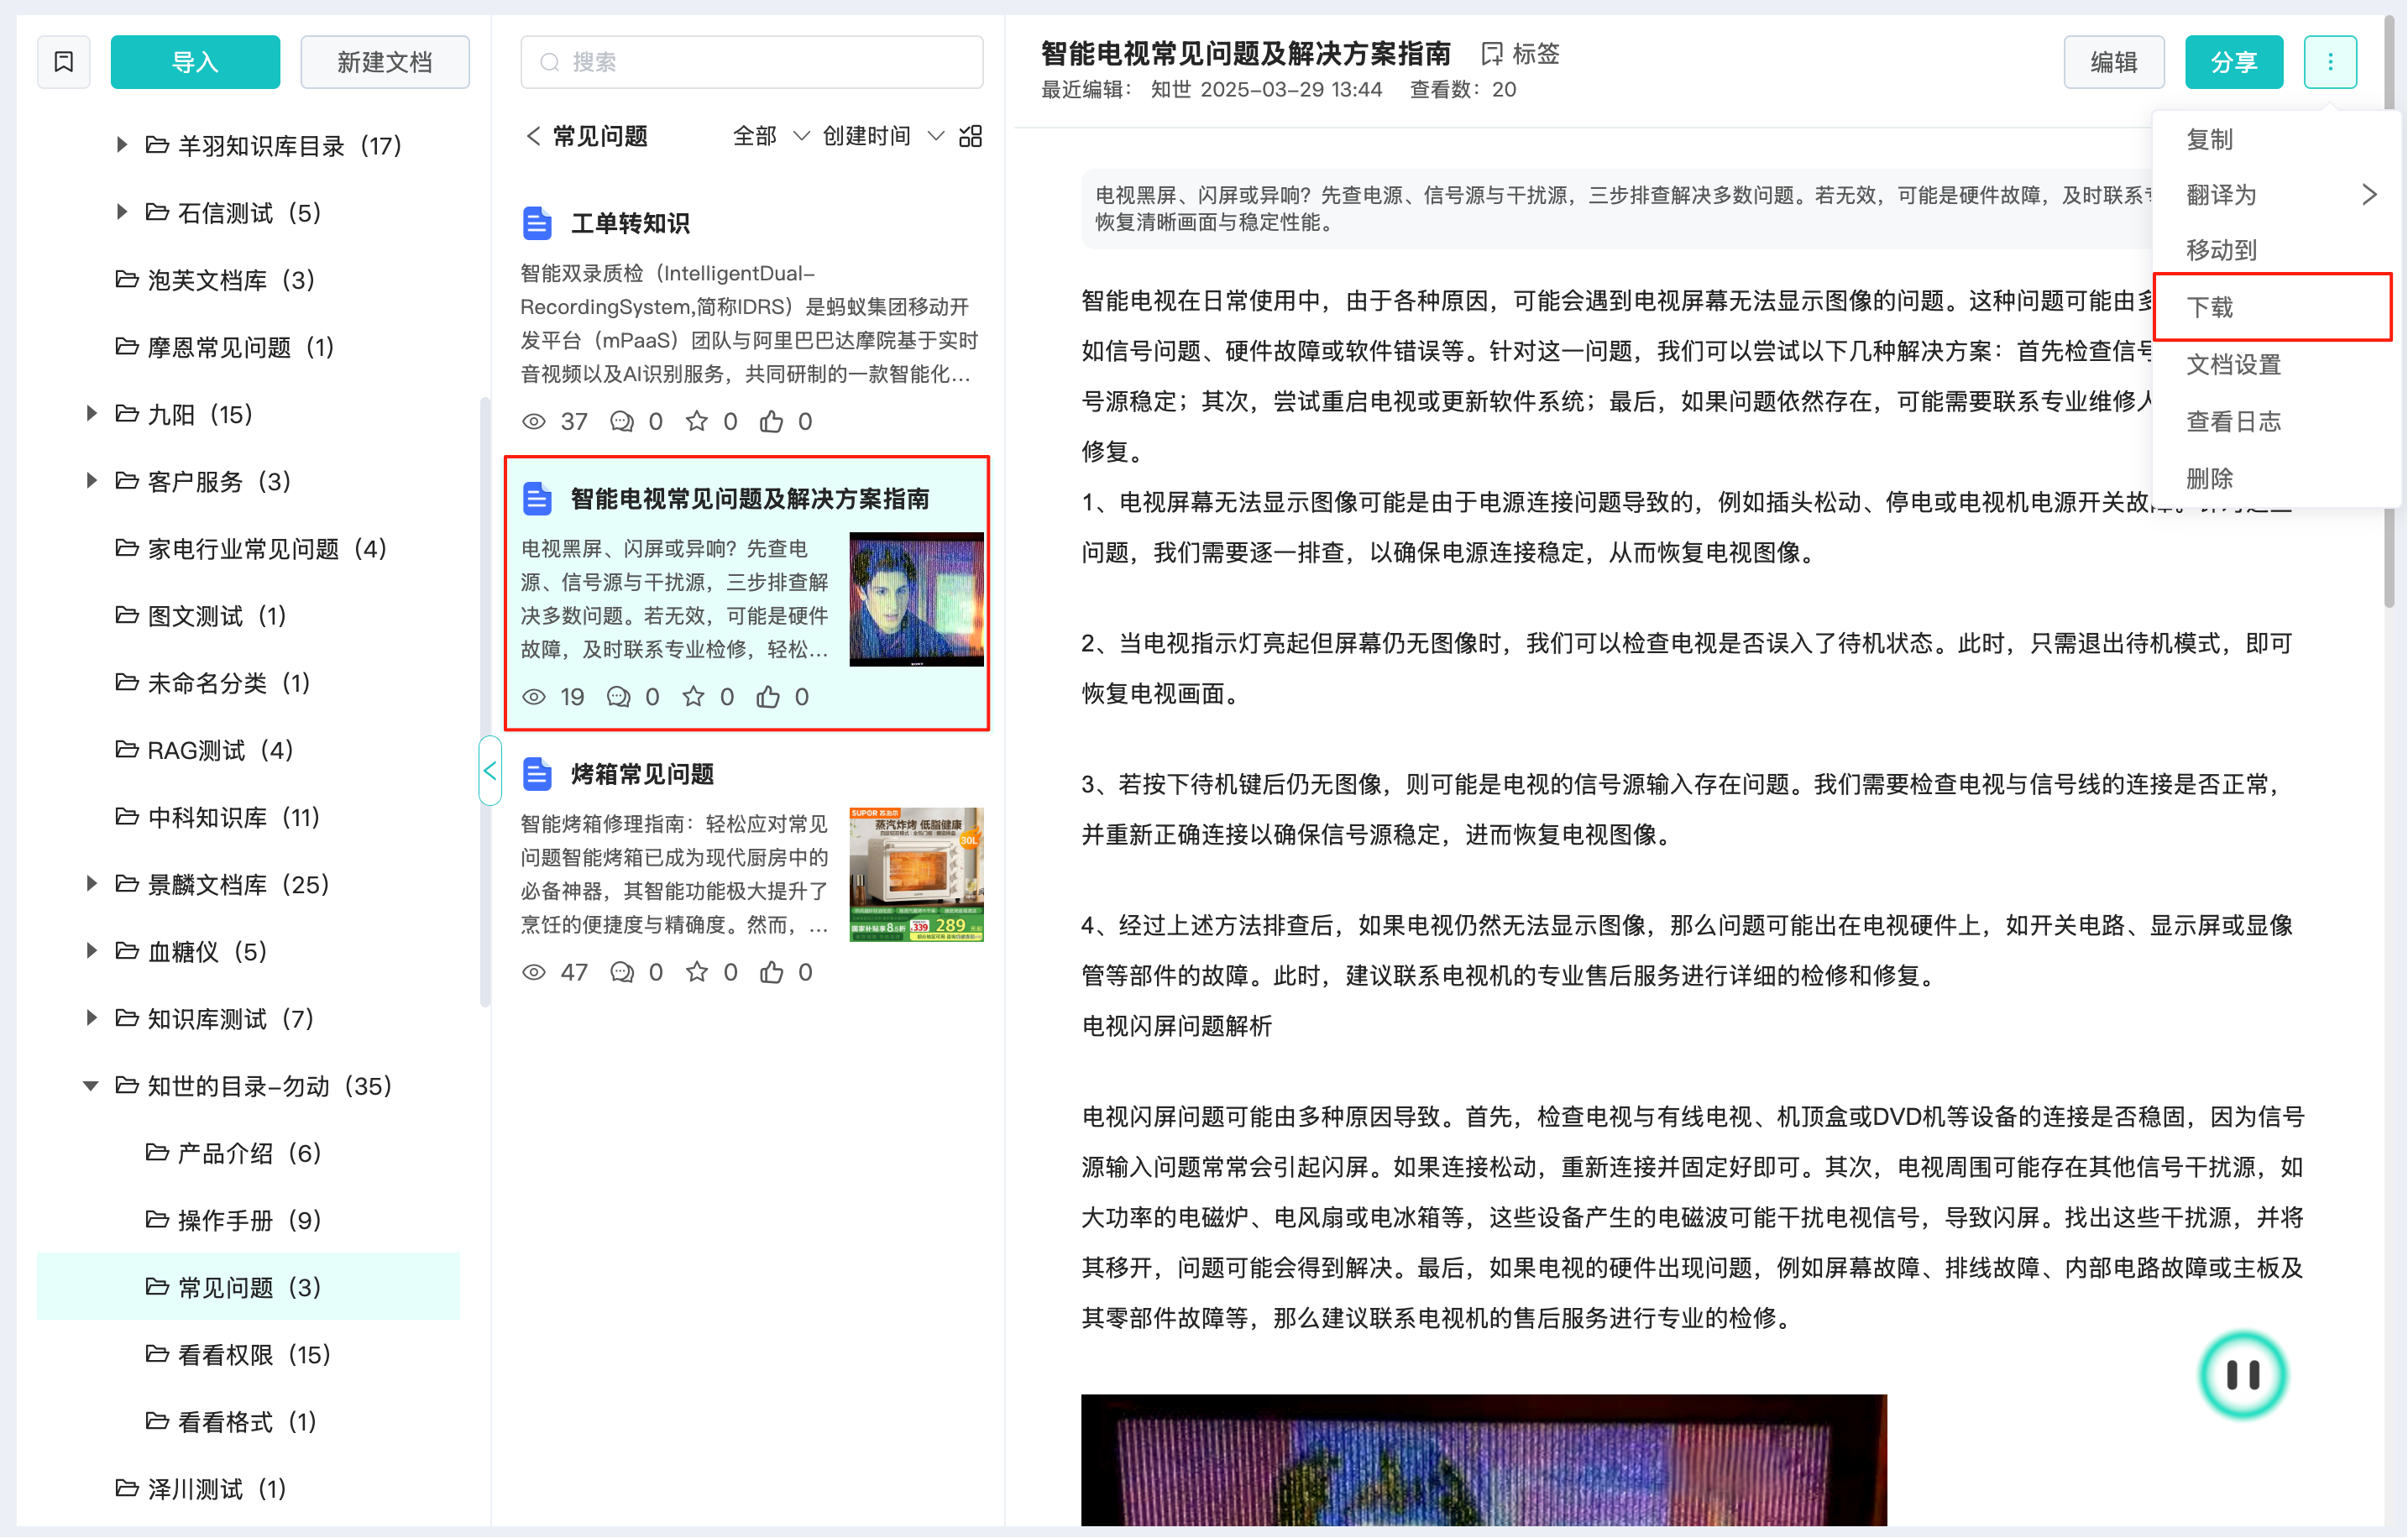Click the thumbs-up icon on the 烤箱常见问题 card
The height and width of the screenshot is (1538, 2408).
[771, 972]
